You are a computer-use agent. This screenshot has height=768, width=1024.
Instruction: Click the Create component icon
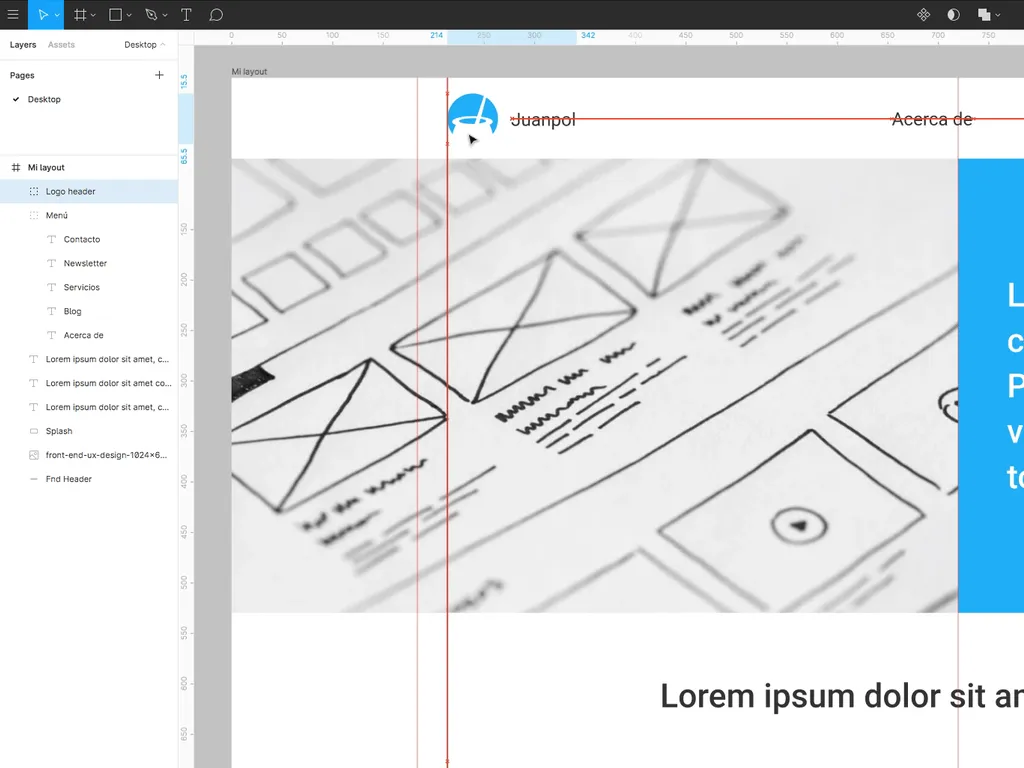coord(923,14)
